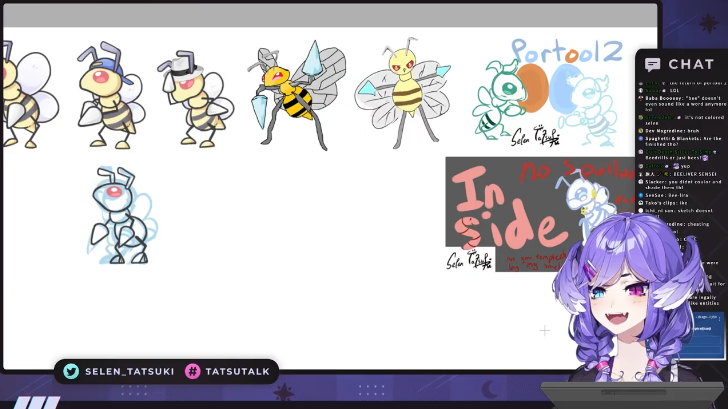Open the Portool2 bee artwork
The width and height of the screenshot is (728, 409).
(548, 93)
